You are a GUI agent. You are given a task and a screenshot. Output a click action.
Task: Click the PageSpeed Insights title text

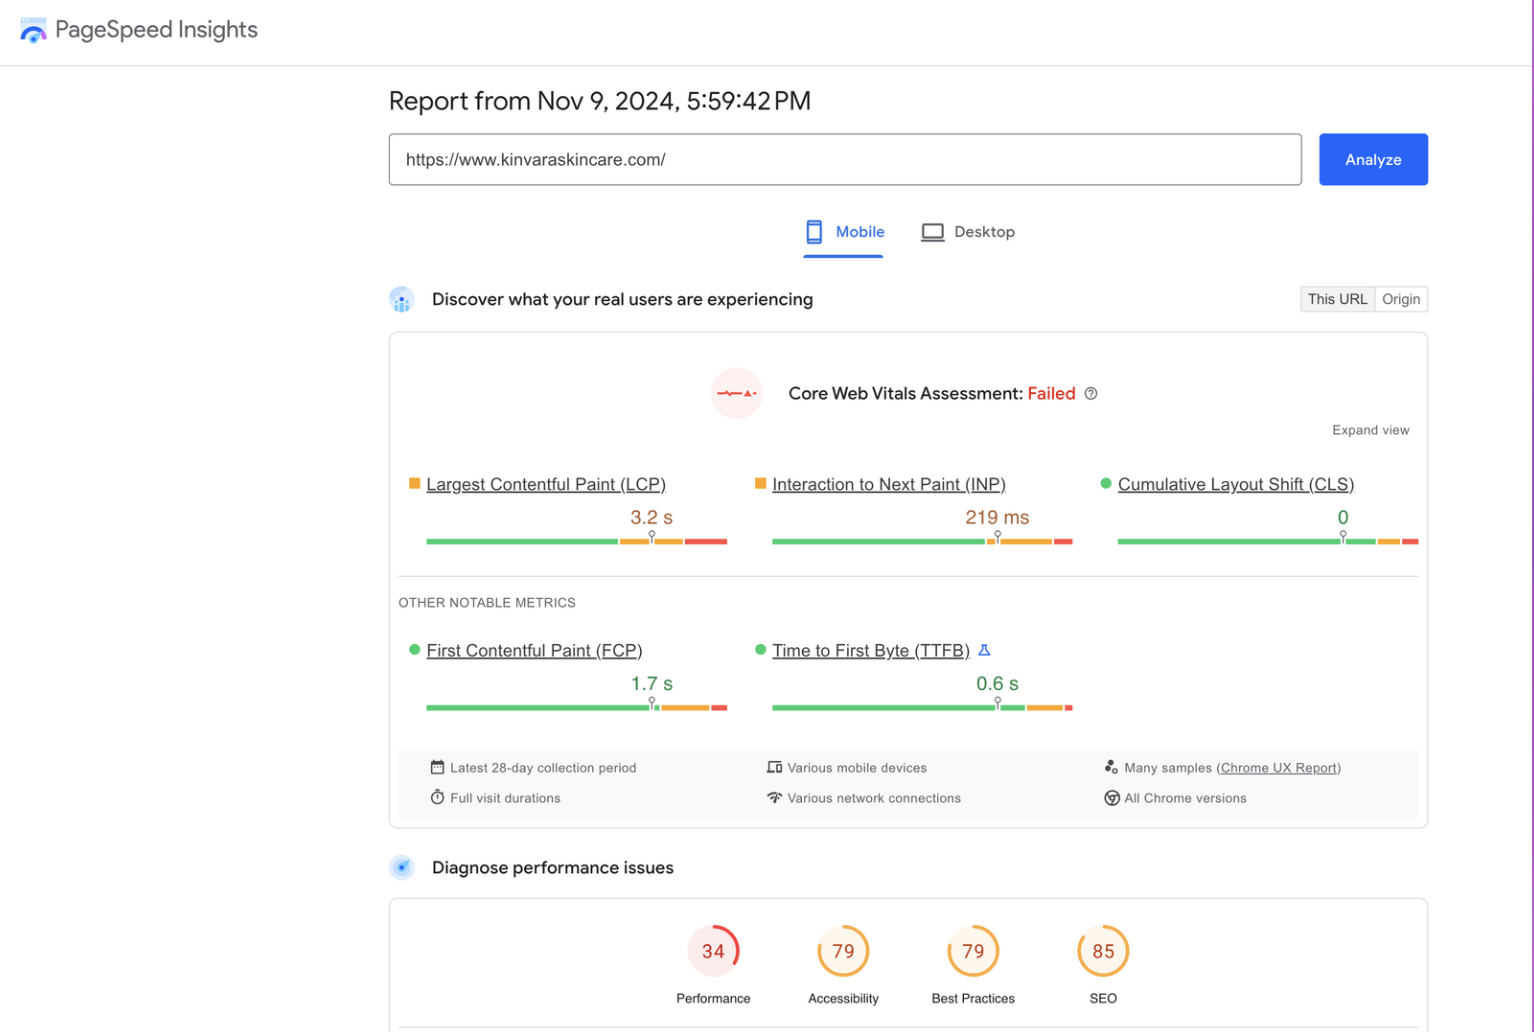point(156,30)
